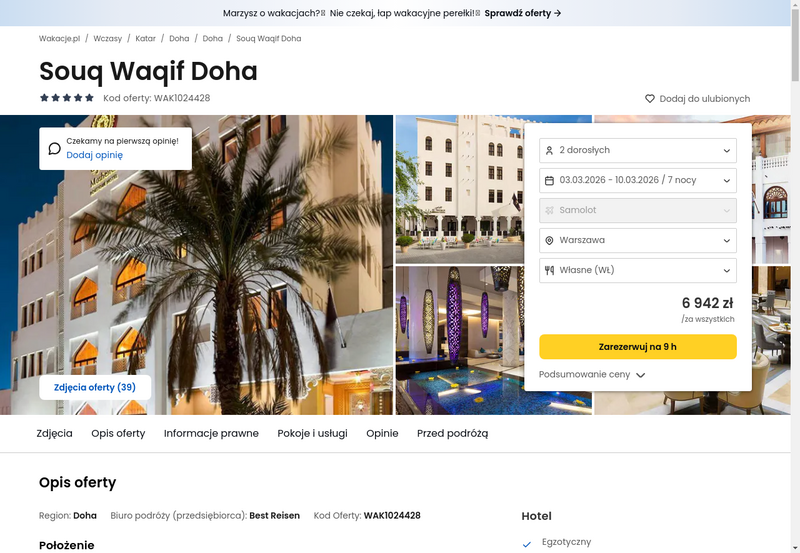Switch to the Opis oferty tab
The image size is (800, 553).
pos(118,433)
